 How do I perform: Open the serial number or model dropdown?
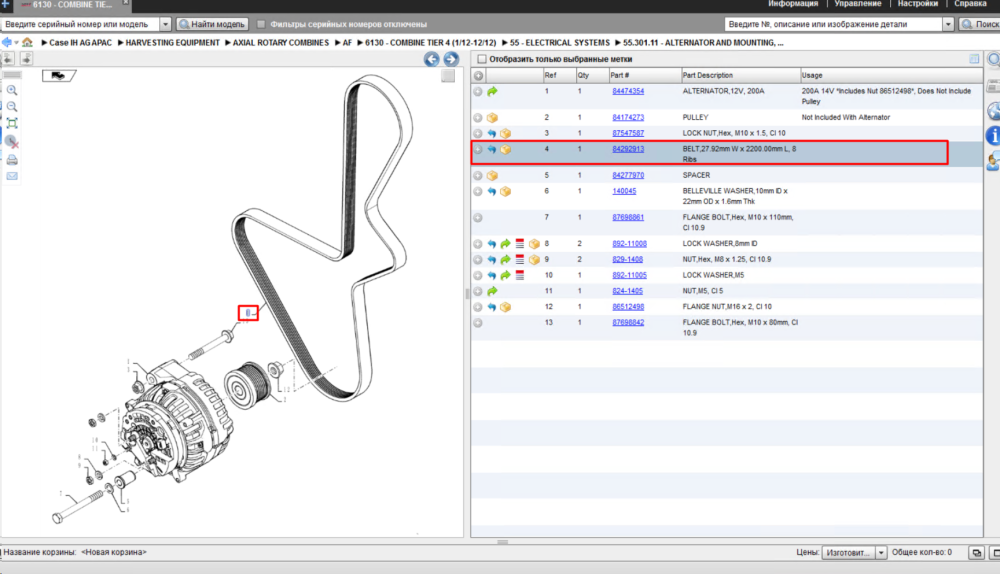coord(165,24)
